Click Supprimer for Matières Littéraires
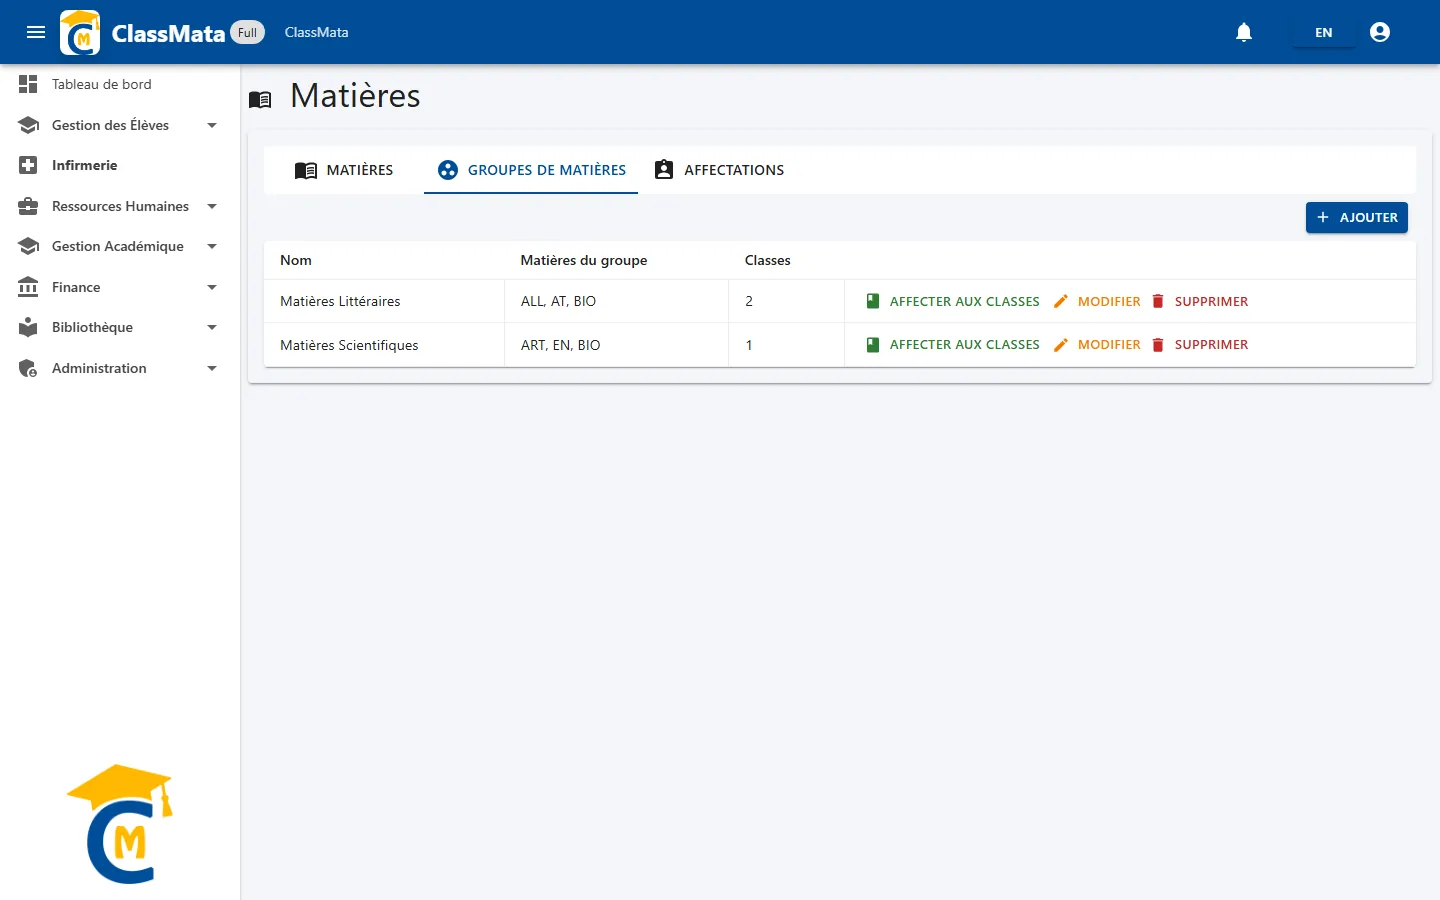The image size is (1440, 900). 1200,301
